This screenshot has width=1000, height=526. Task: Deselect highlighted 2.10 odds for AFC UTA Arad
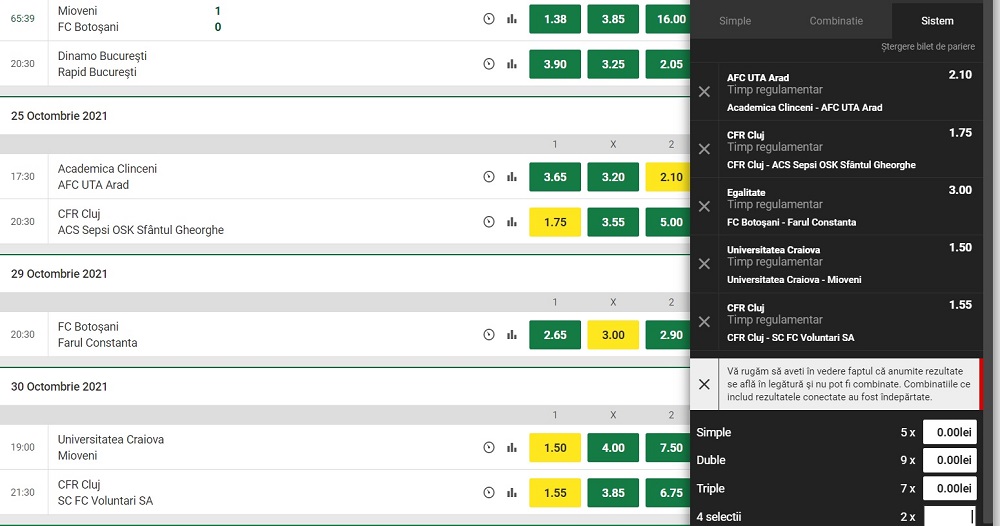(x=671, y=177)
